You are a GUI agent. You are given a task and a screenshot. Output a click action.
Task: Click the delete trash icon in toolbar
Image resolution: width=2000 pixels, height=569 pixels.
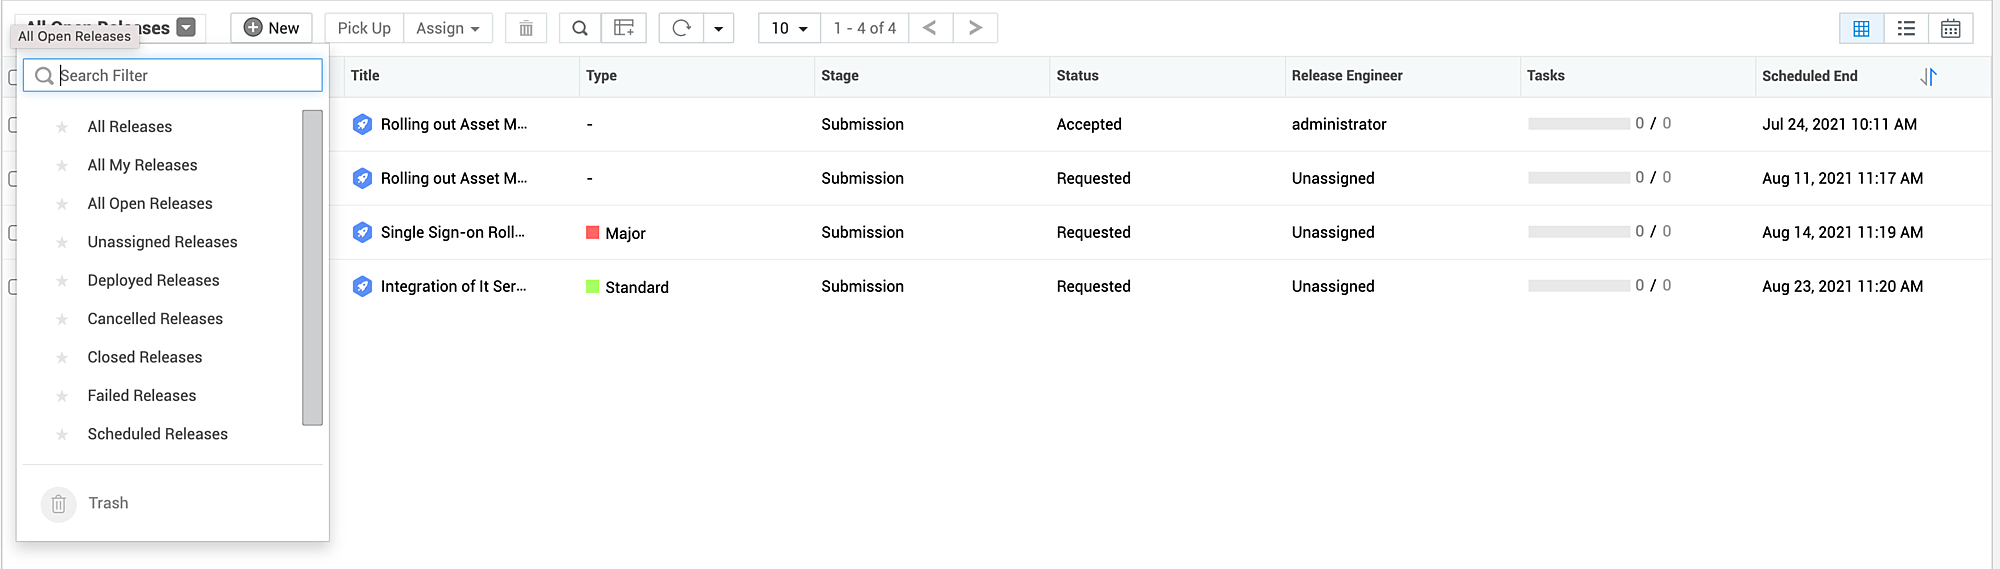(526, 28)
